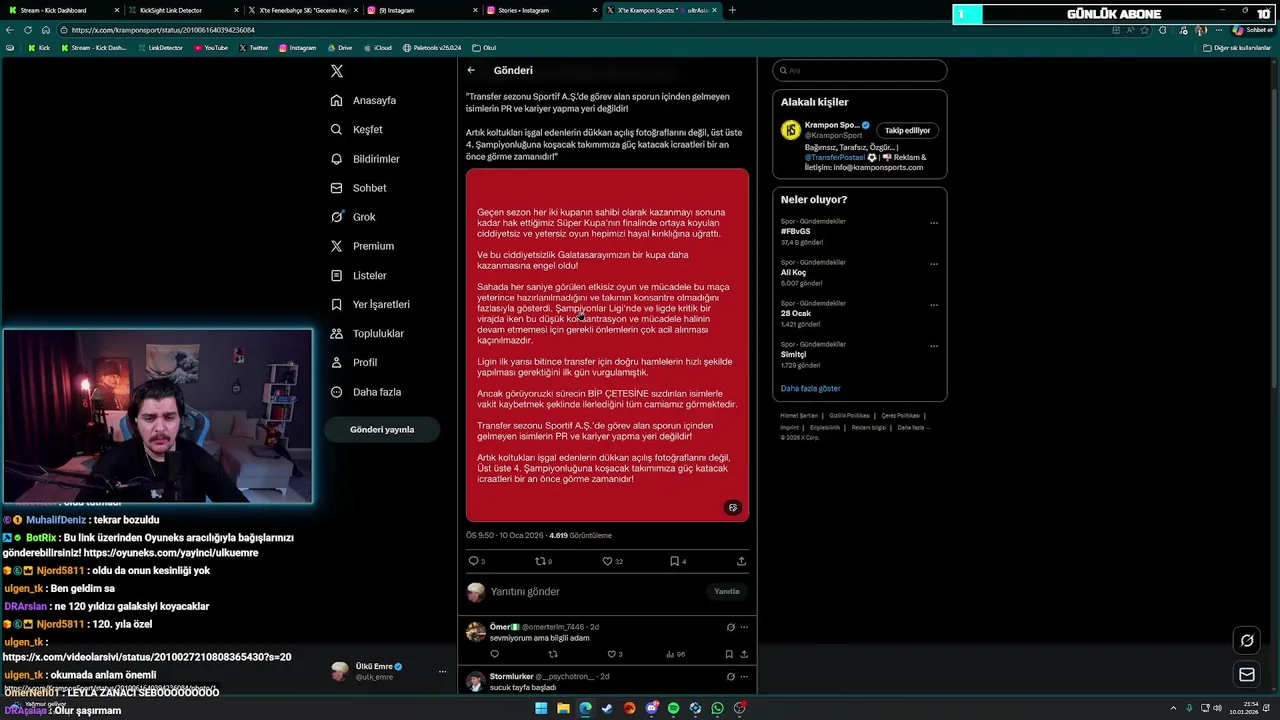Open Okul bookmarks folder
The image size is (1280, 720).
coord(484,48)
